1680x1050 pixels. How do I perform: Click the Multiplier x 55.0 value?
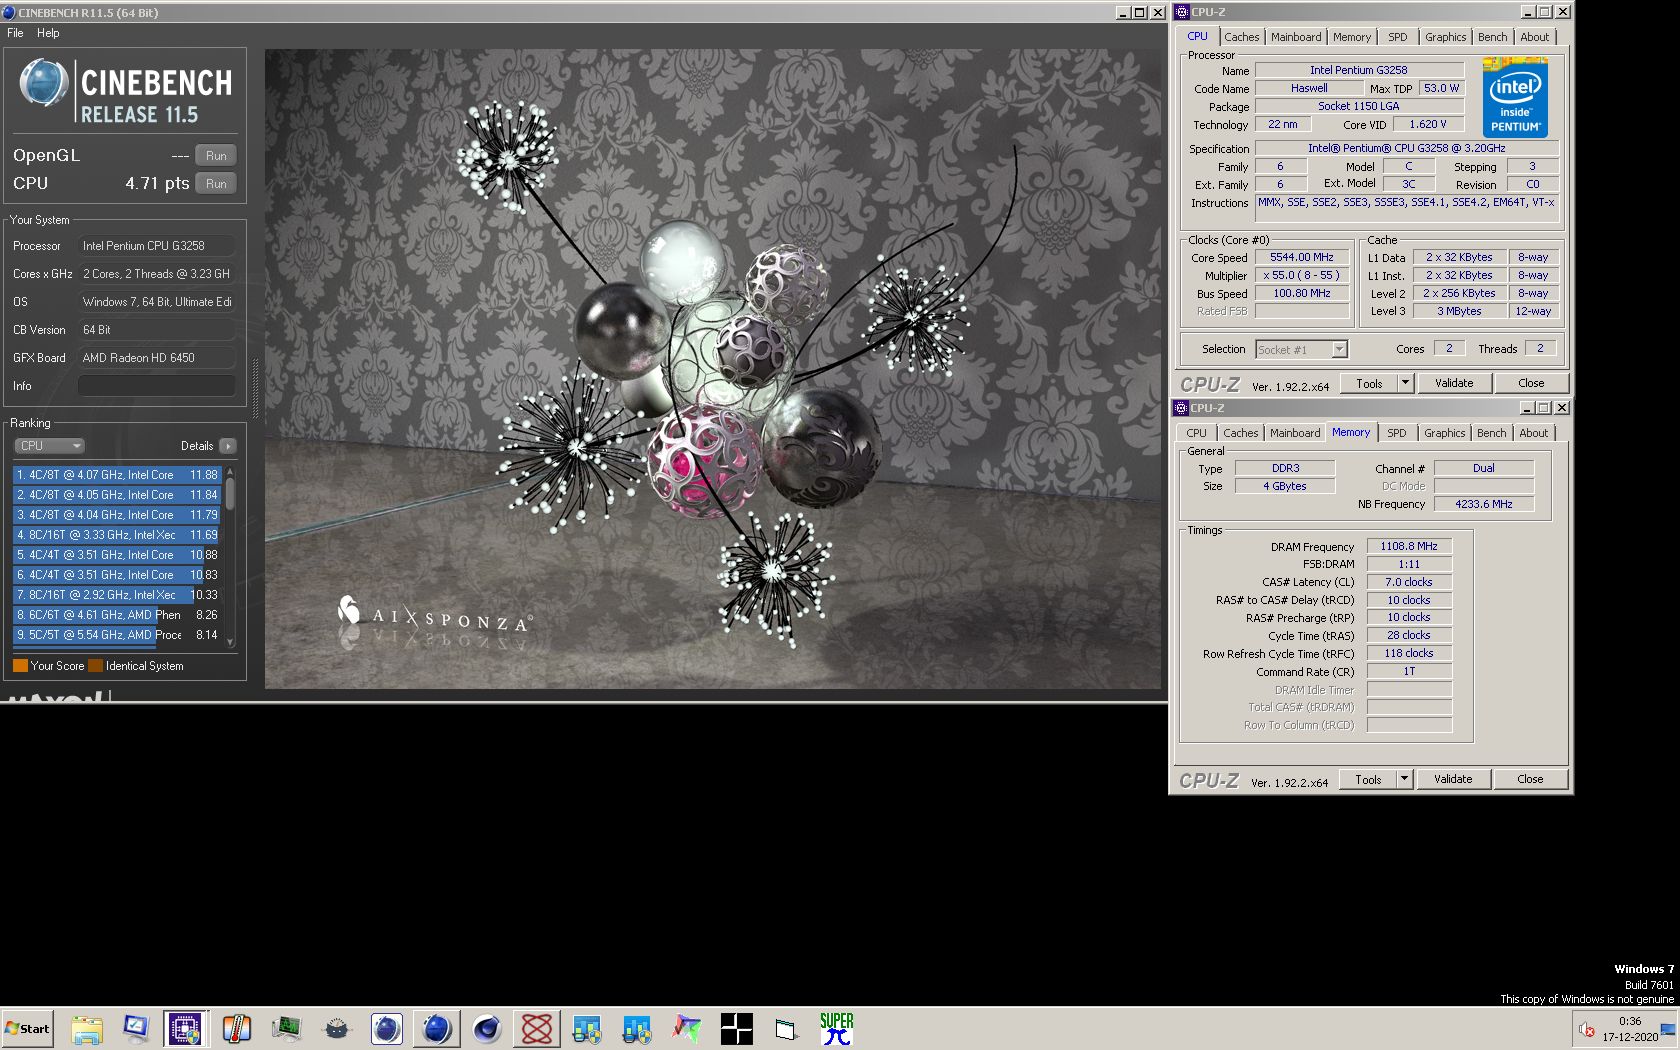tap(1302, 275)
